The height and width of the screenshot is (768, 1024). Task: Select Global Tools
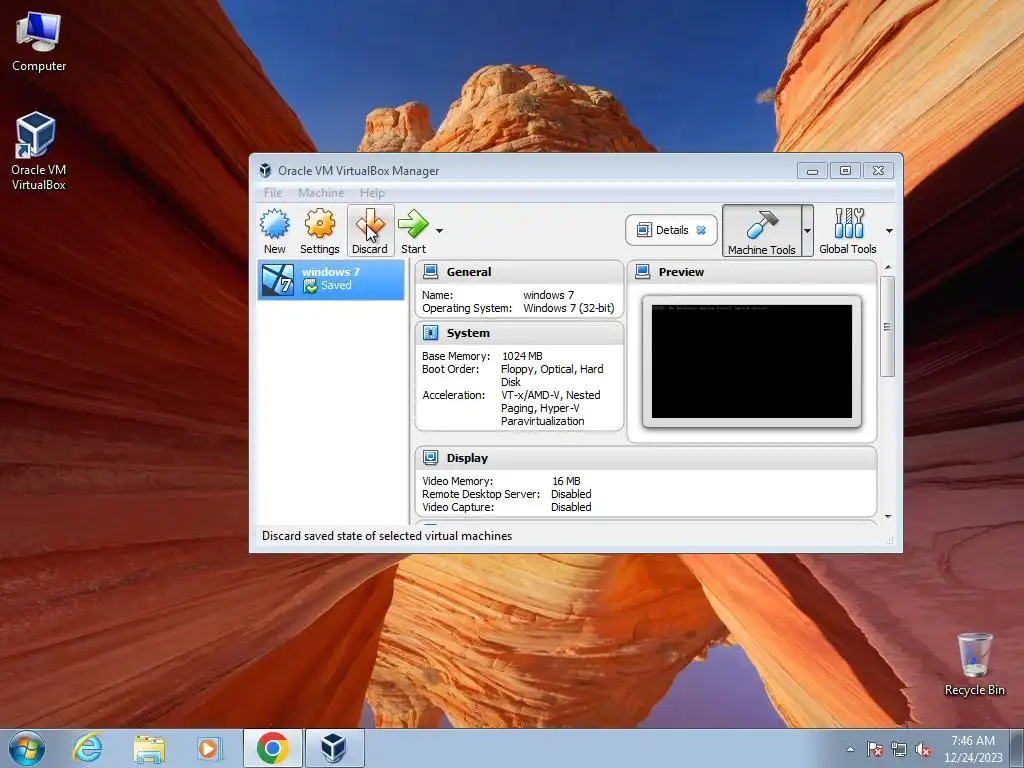848,231
